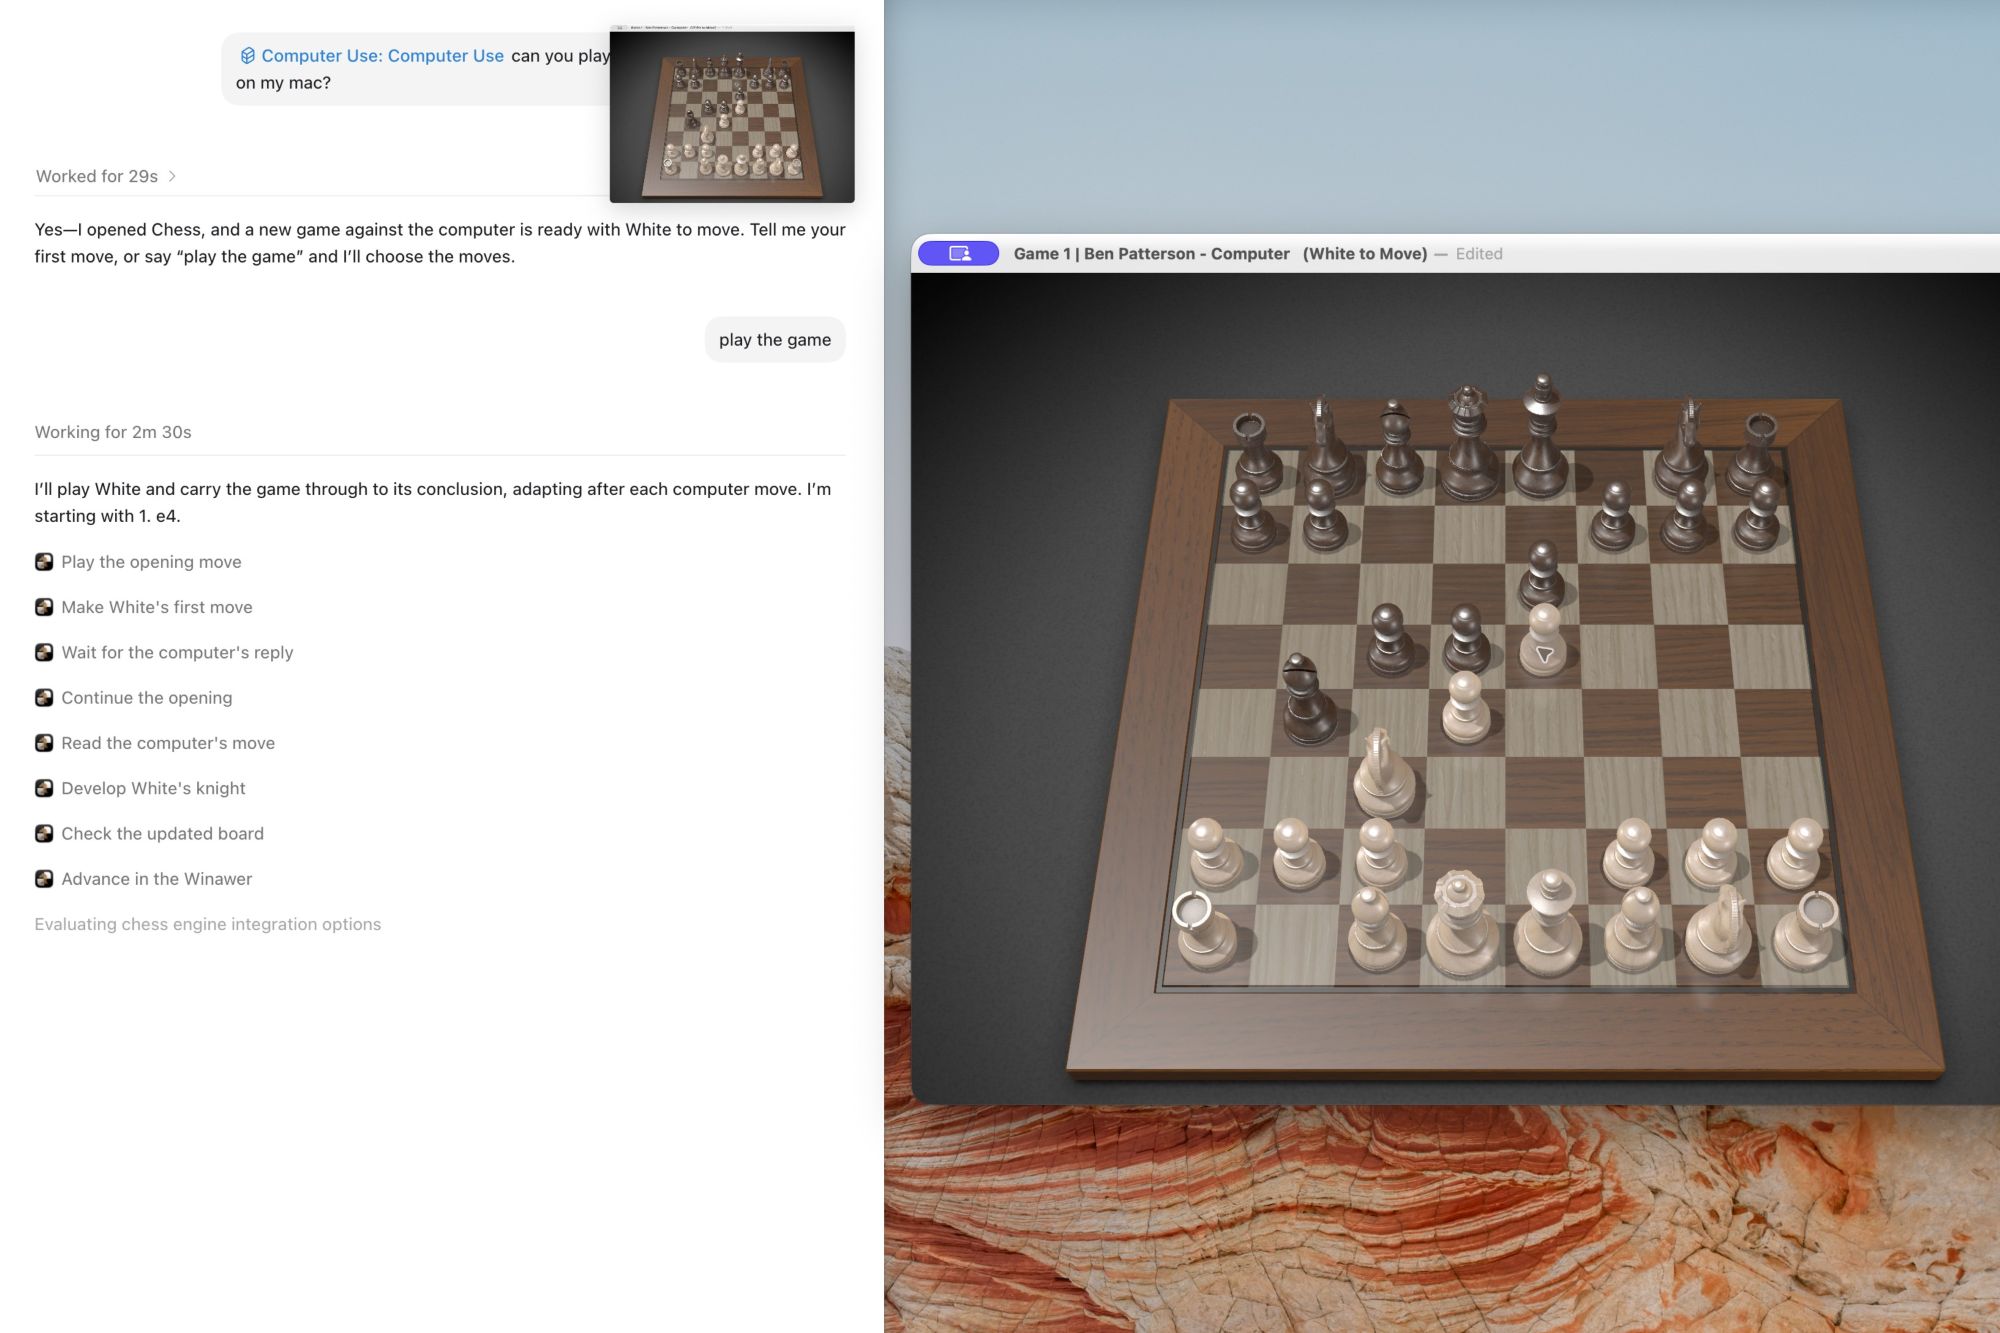Click the black pawn on d5
The height and width of the screenshot is (1333, 2000).
pyautogui.click(x=1465, y=640)
